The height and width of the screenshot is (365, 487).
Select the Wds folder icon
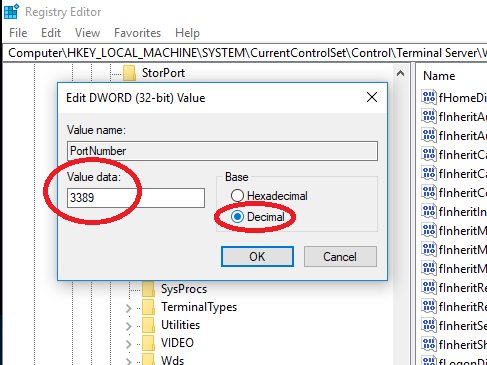tap(148, 360)
